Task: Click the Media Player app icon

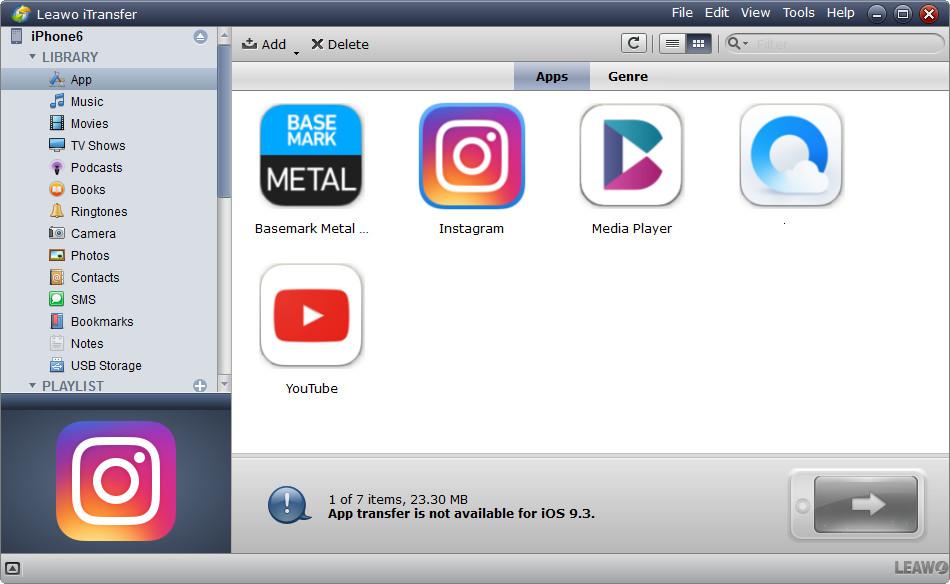Action: (631, 156)
